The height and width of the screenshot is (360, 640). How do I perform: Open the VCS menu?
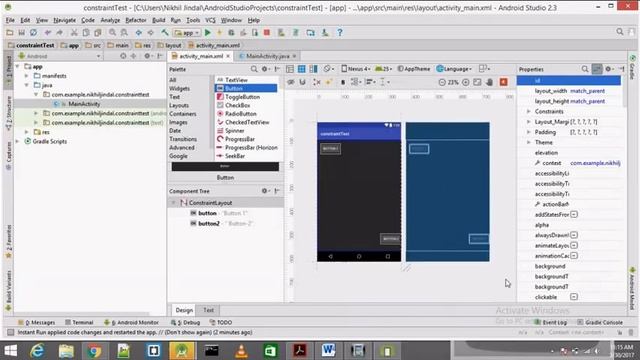[x=210, y=20]
